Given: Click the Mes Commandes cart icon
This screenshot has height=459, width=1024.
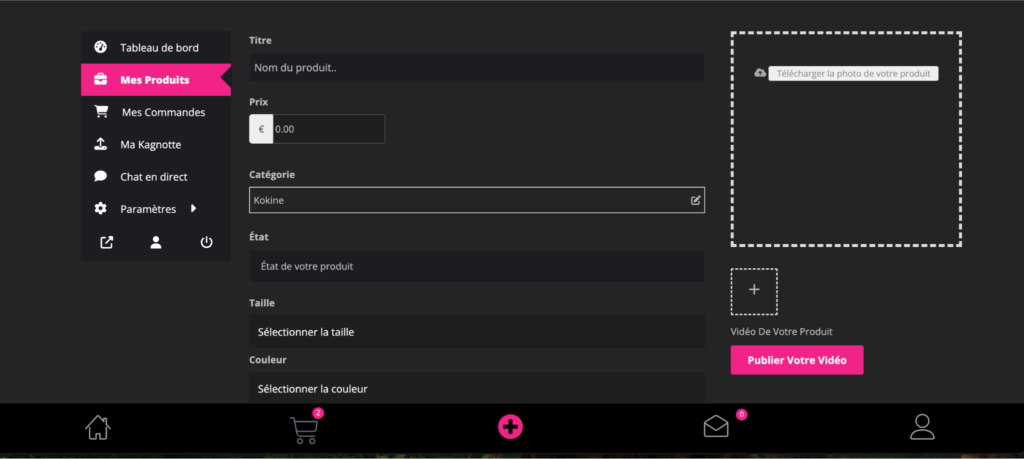Looking at the screenshot, I should point(101,112).
